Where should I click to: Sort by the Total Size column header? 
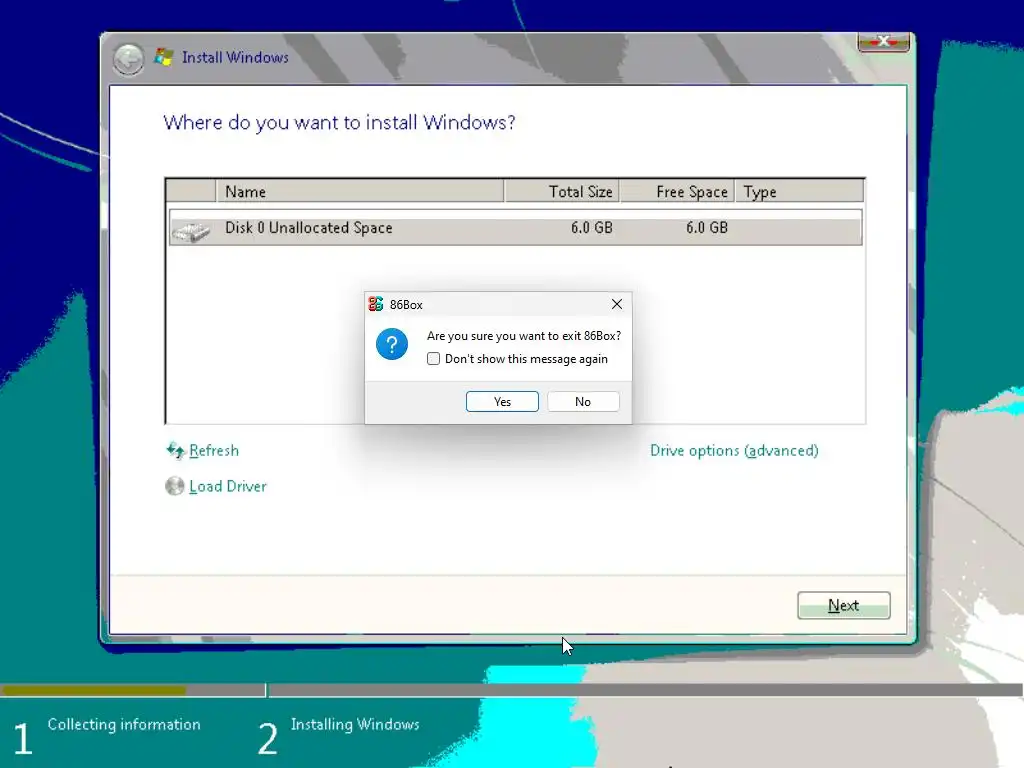point(562,191)
